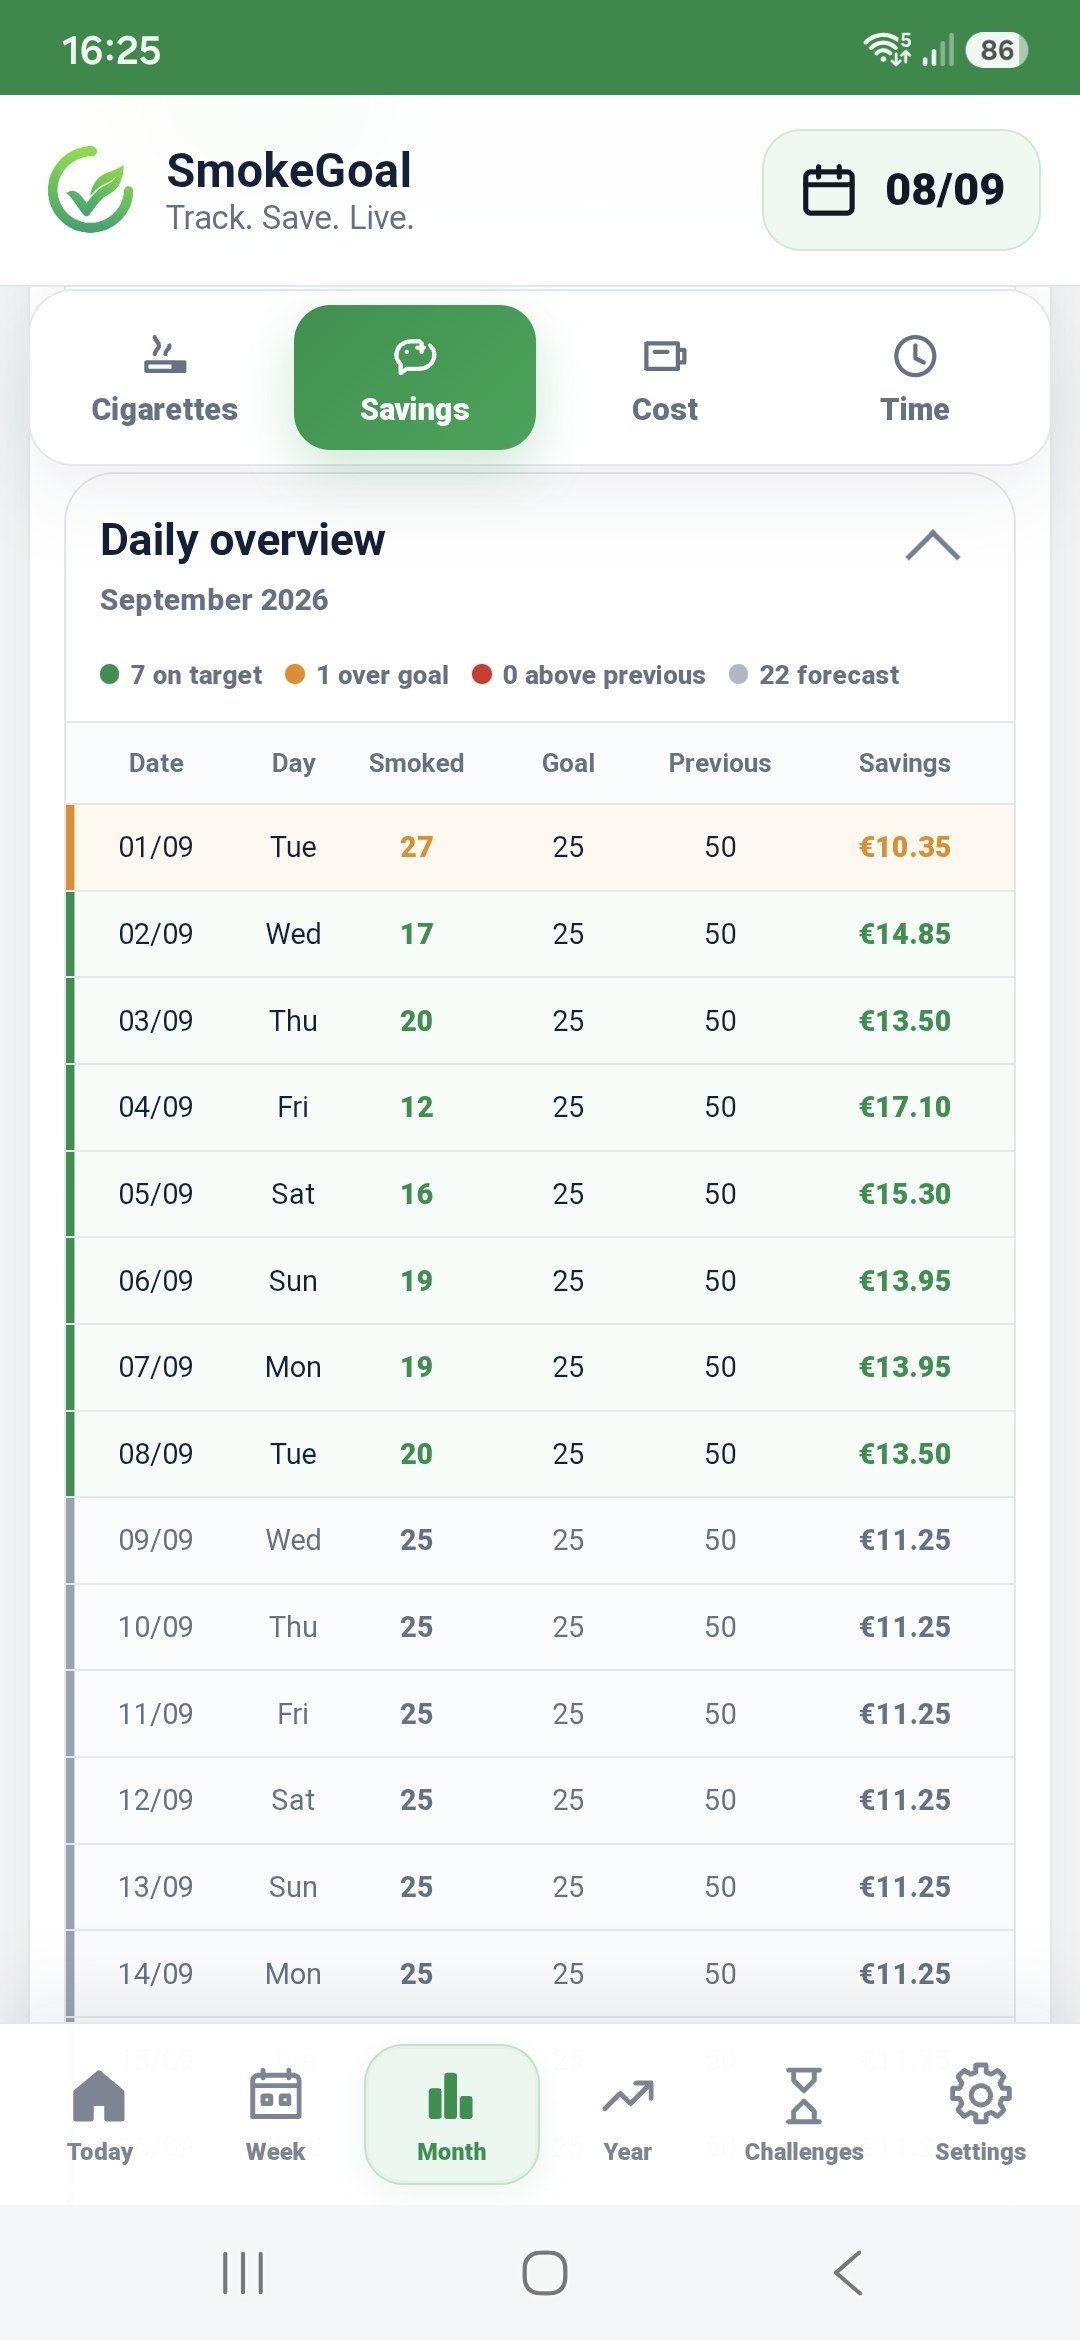Collapse the Daily overview section
Image resolution: width=1080 pixels, height=2340 pixels.
[933, 546]
